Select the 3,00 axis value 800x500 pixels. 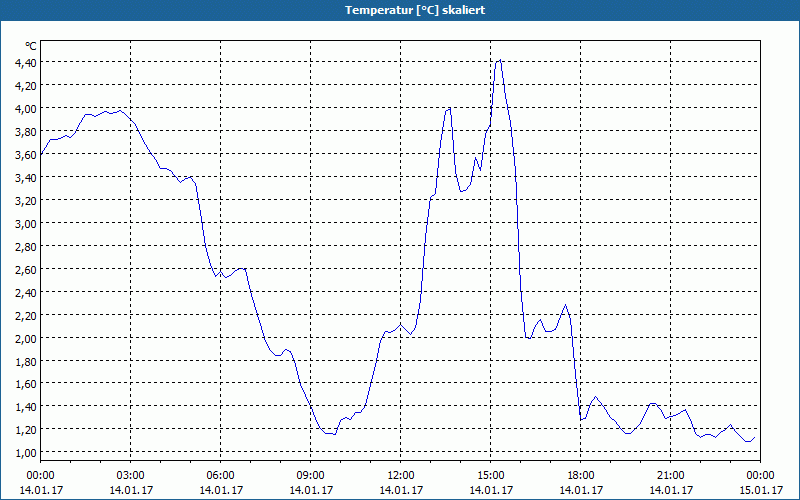click(27, 223)
